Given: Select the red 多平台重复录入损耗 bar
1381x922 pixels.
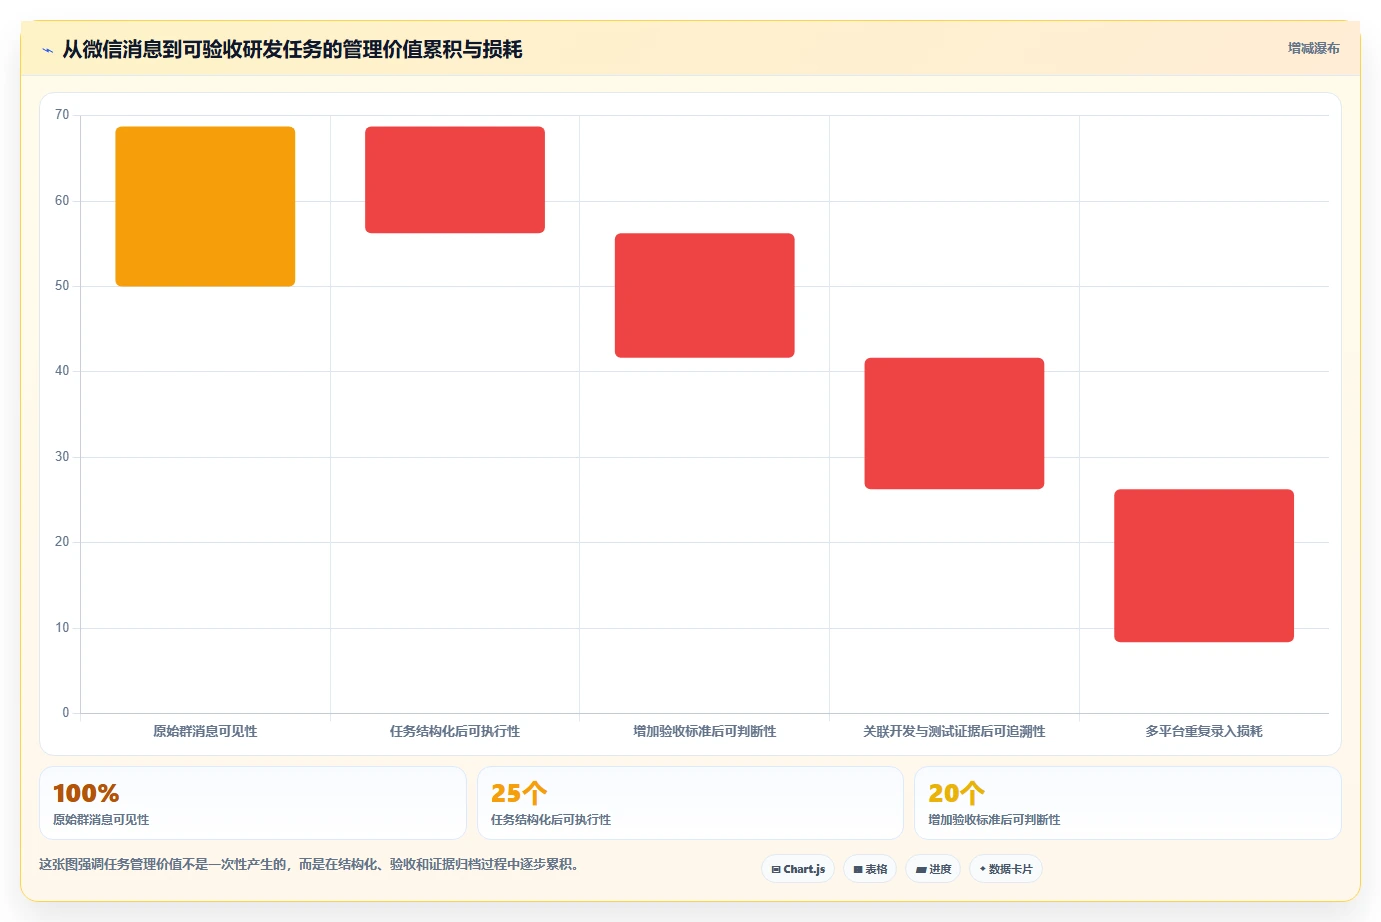Looking at the screenshot, I should [1204, 565].
